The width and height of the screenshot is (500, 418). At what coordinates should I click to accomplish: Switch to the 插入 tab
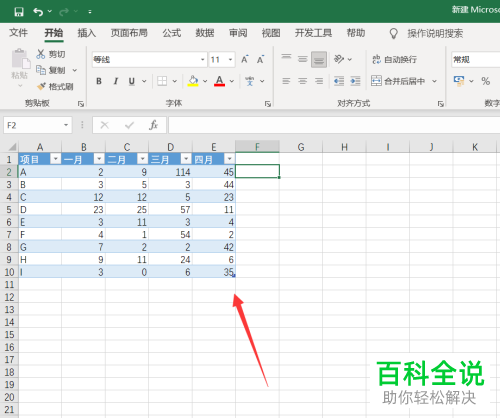pyautogui.click(x=87, y=33)
